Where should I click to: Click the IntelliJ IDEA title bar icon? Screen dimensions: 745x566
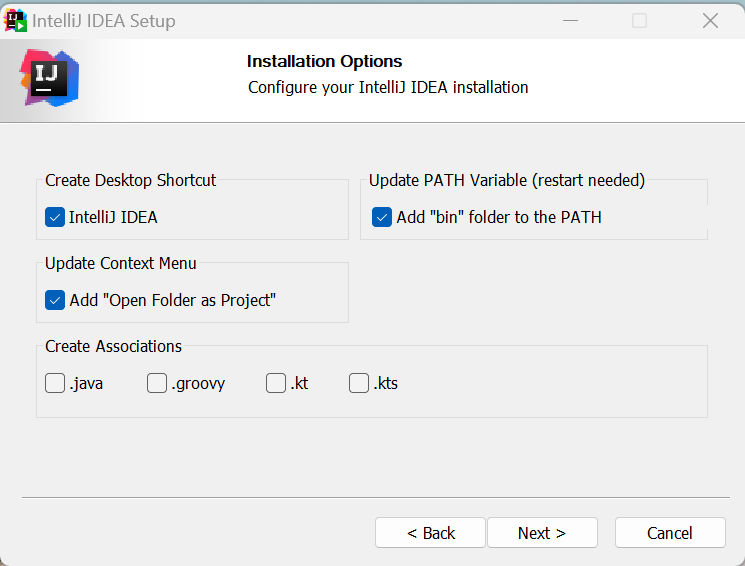coord(16,20)
